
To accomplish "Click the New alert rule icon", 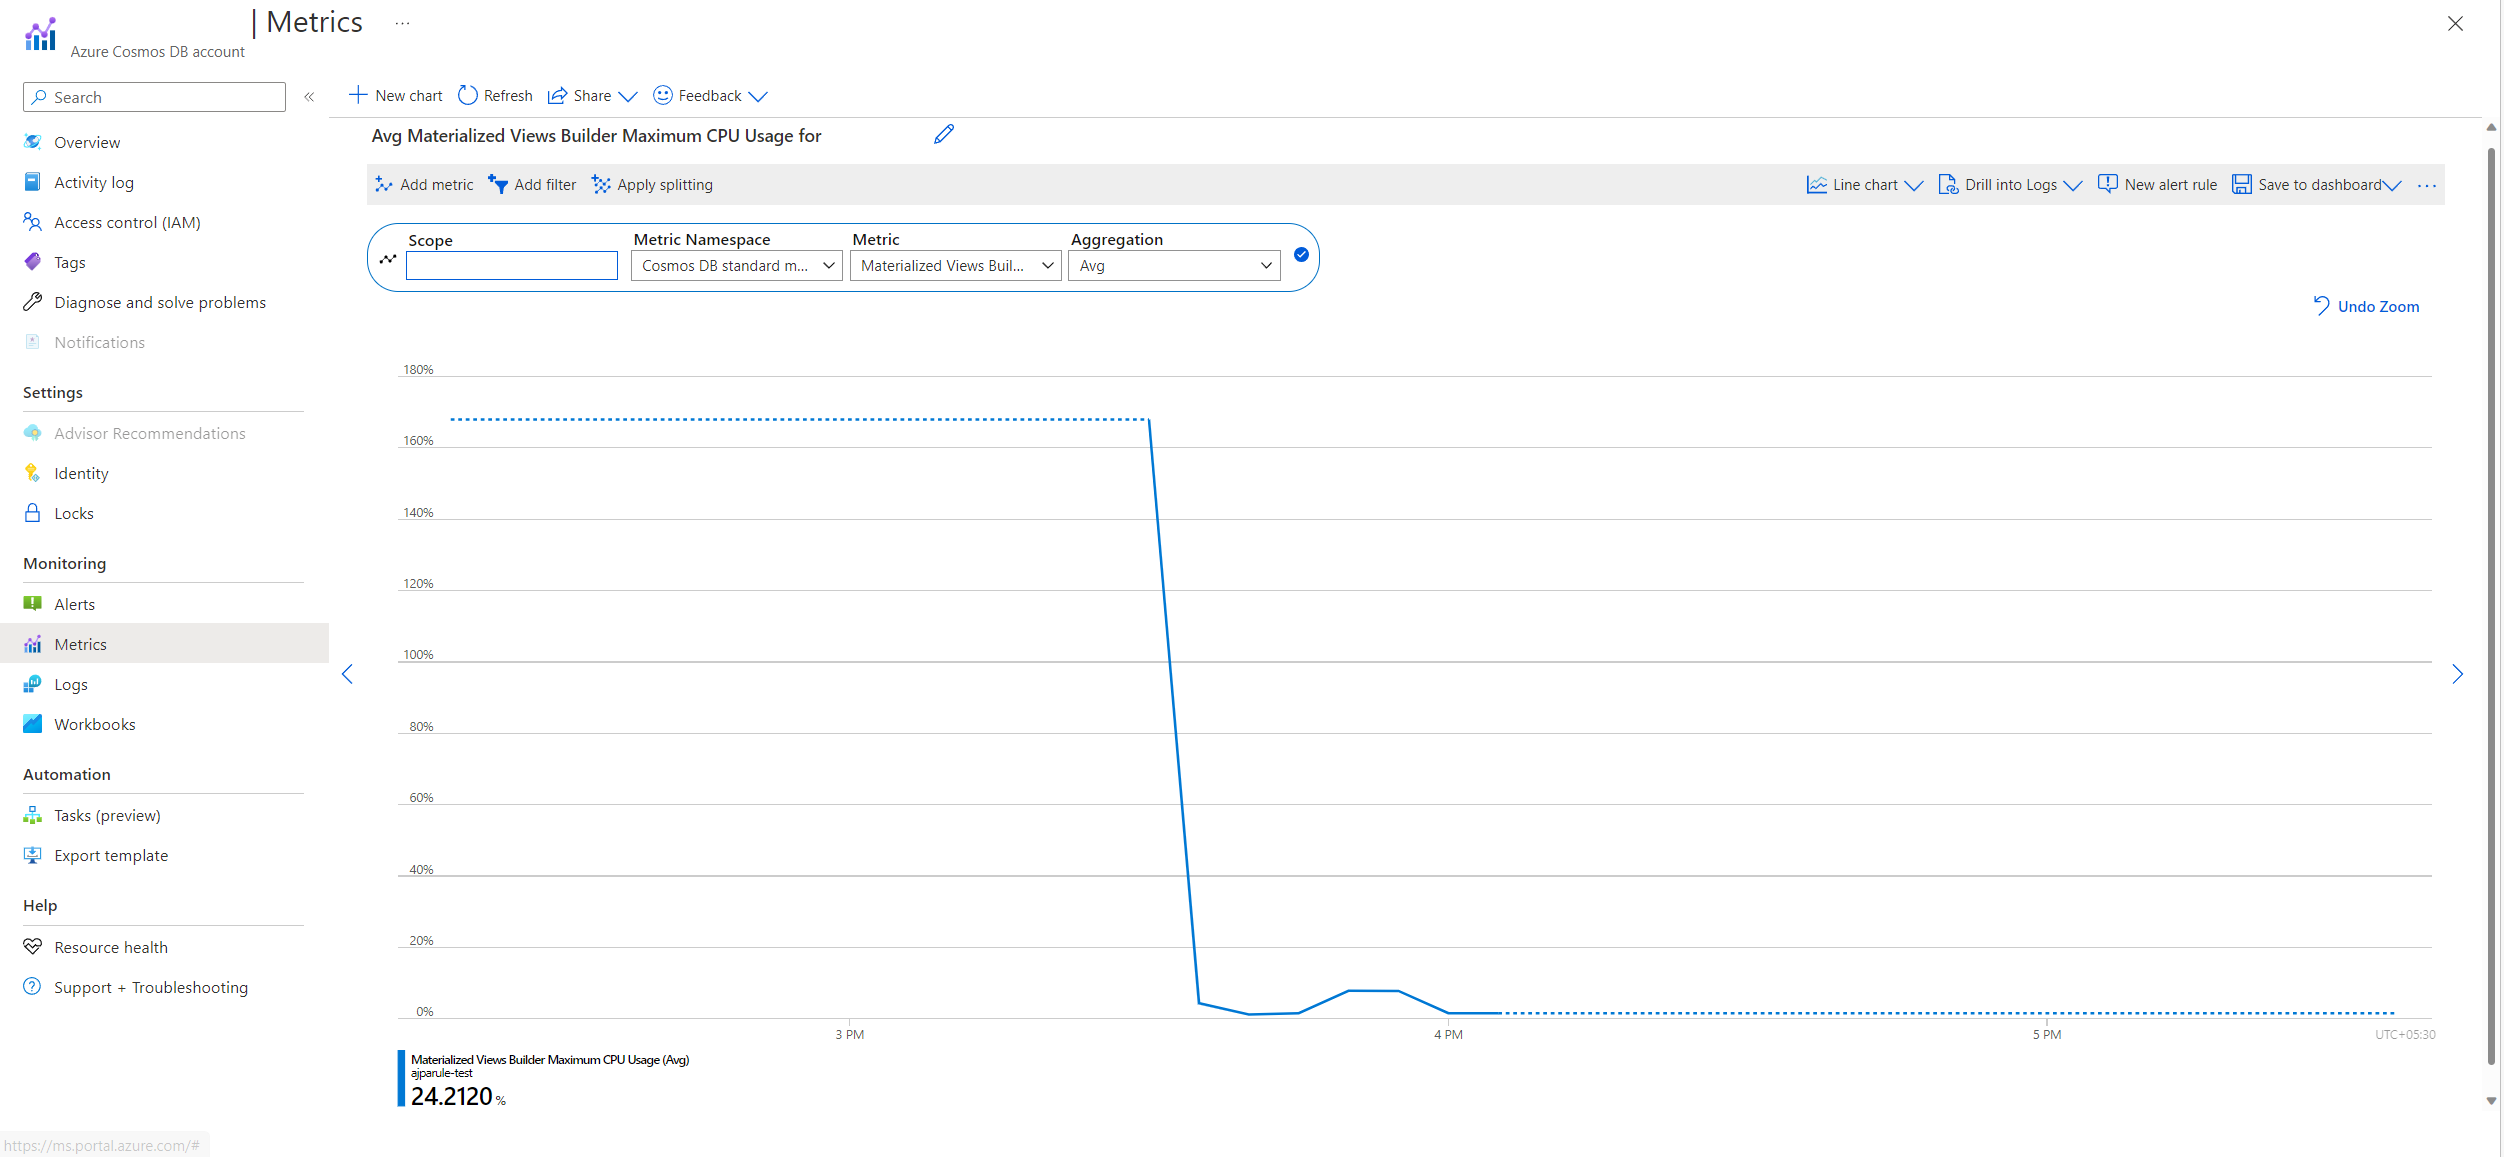I will point(2108,184).
